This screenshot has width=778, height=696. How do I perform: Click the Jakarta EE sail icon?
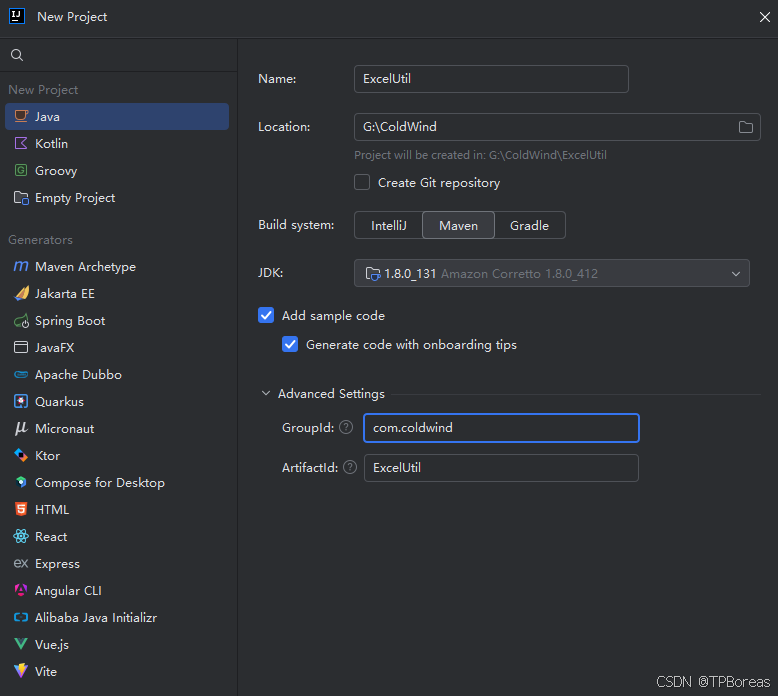[x=21, y=294]
